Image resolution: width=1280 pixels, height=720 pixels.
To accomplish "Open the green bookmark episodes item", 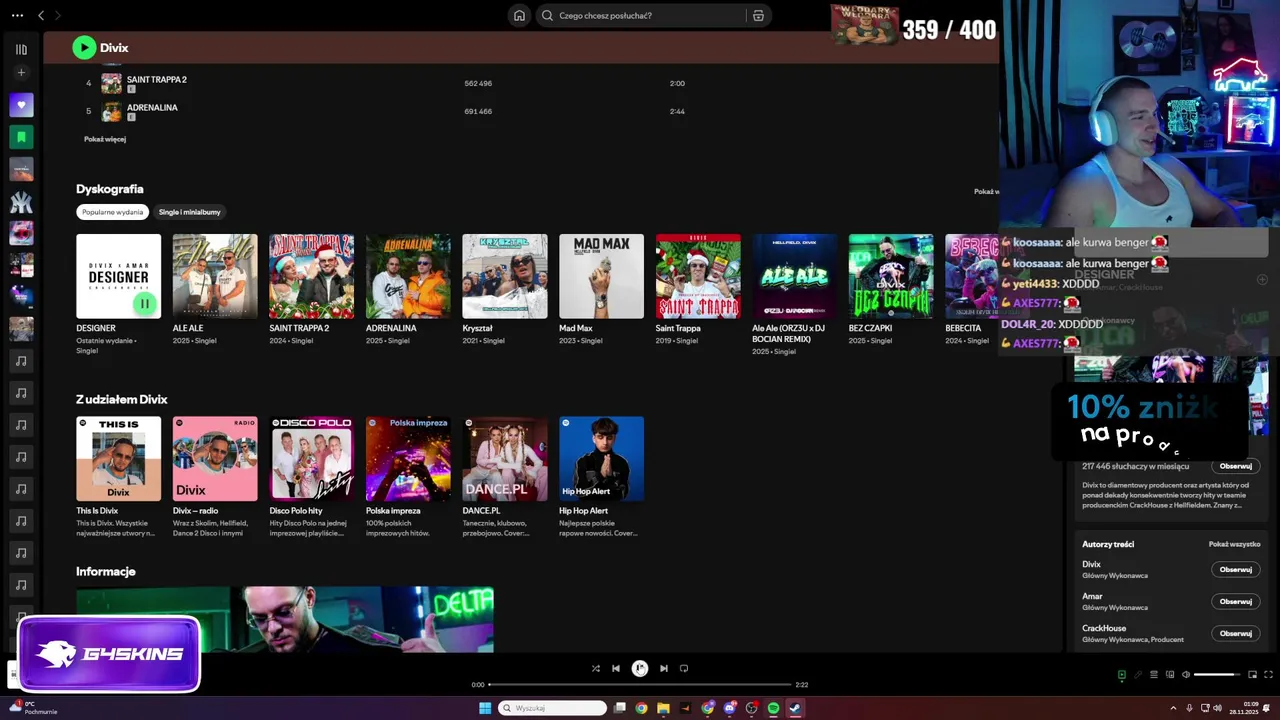I will pos(21,137).
